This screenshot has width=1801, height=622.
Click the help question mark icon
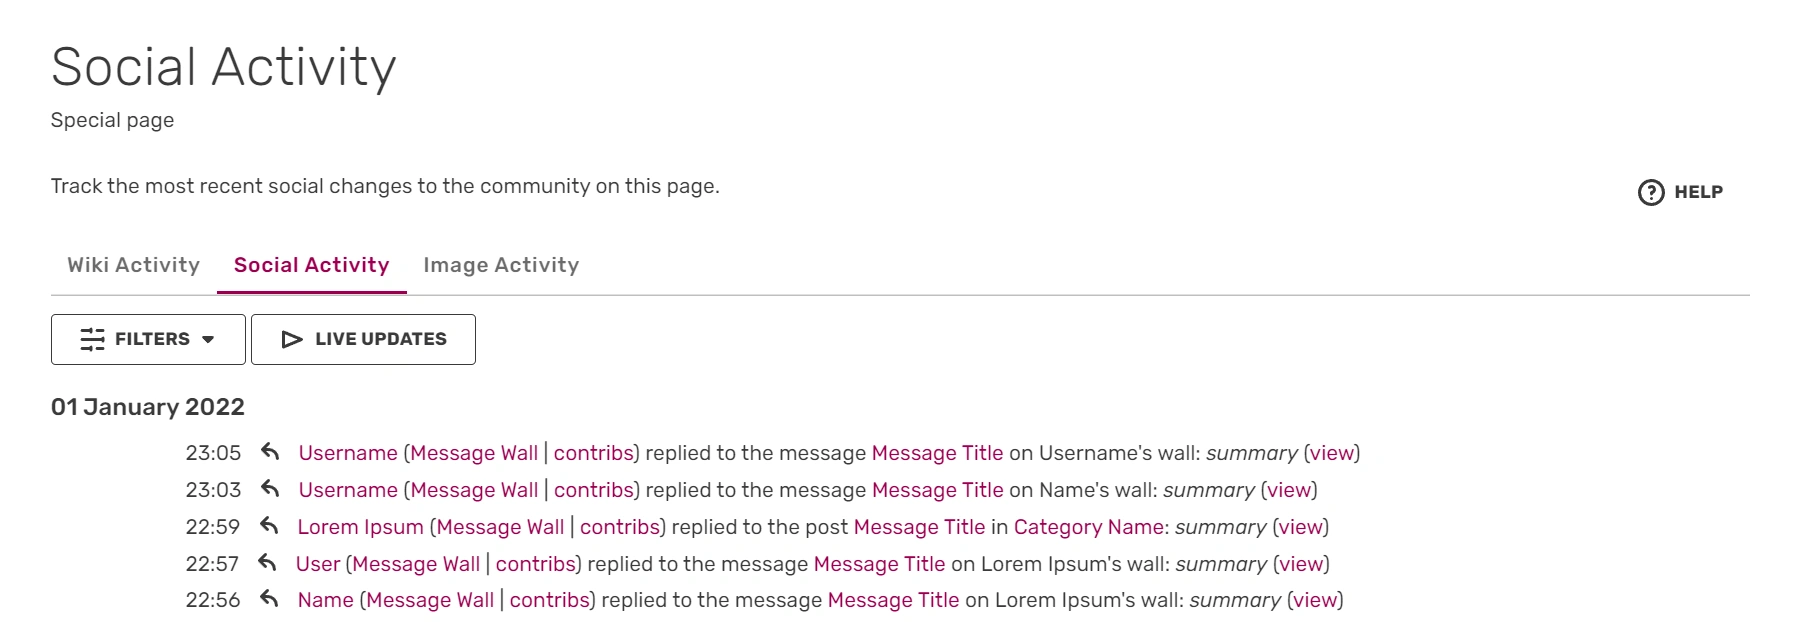tap(1650, 192)
